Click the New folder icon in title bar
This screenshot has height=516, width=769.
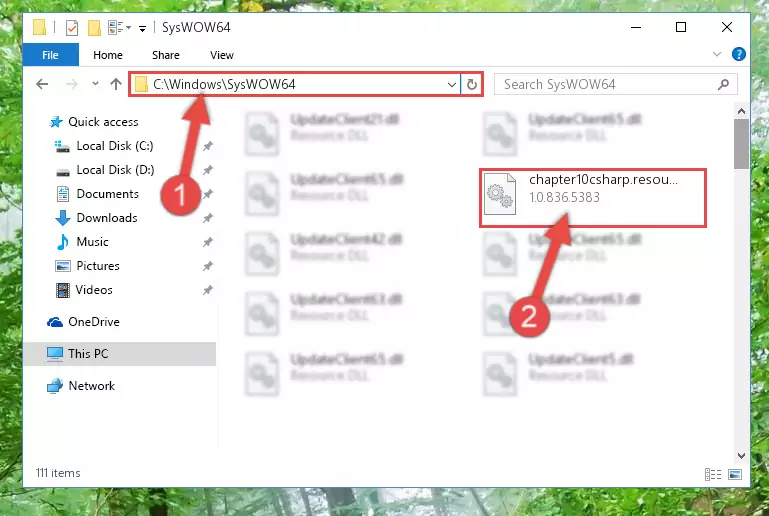pyautogui.click(x=94, y=27)
